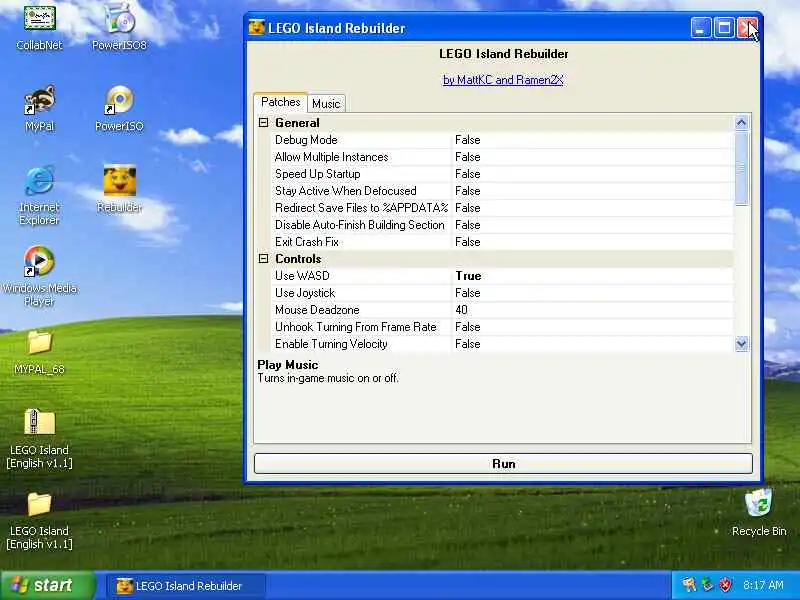Viewport: 800px width, 600px height.
Task: Click the red shield tray icon
Action: click(x=725, y=585)
